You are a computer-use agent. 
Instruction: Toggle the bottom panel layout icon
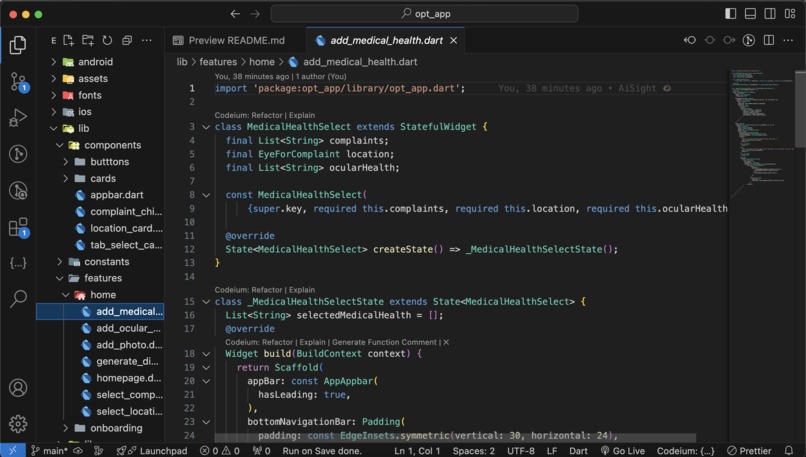click(x=750, y=14)
